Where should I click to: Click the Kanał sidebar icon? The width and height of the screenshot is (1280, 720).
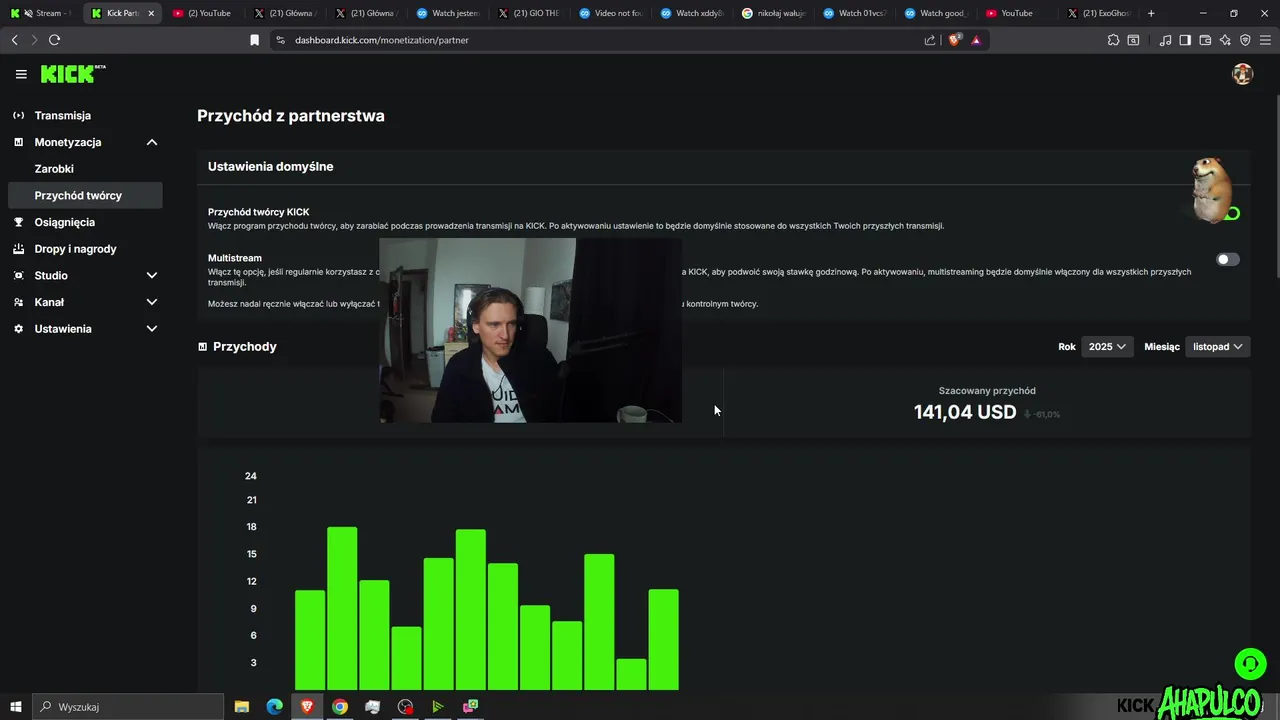pyautogui.click(x=18, y=302)
